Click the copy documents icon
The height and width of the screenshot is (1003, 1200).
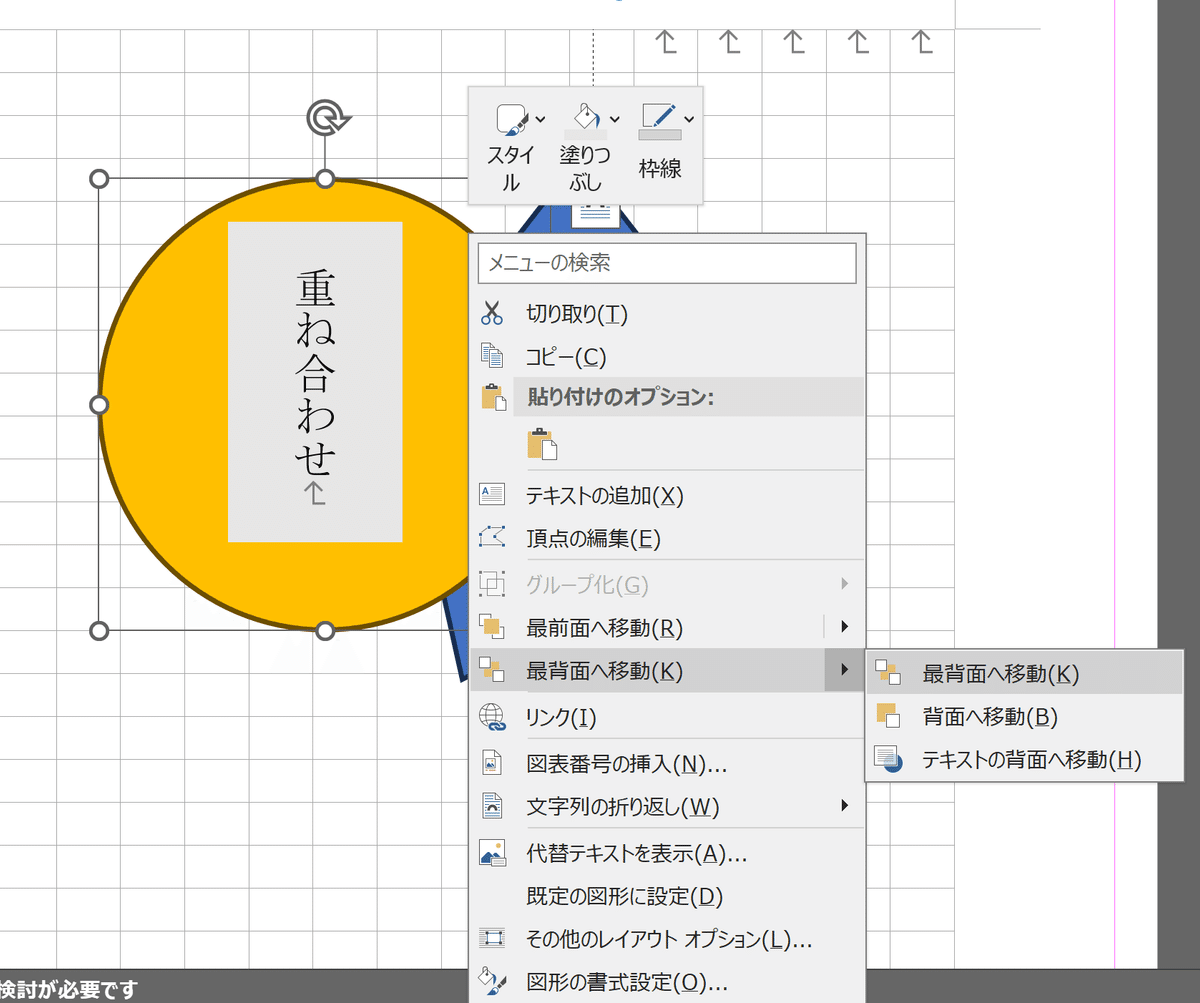492,356
